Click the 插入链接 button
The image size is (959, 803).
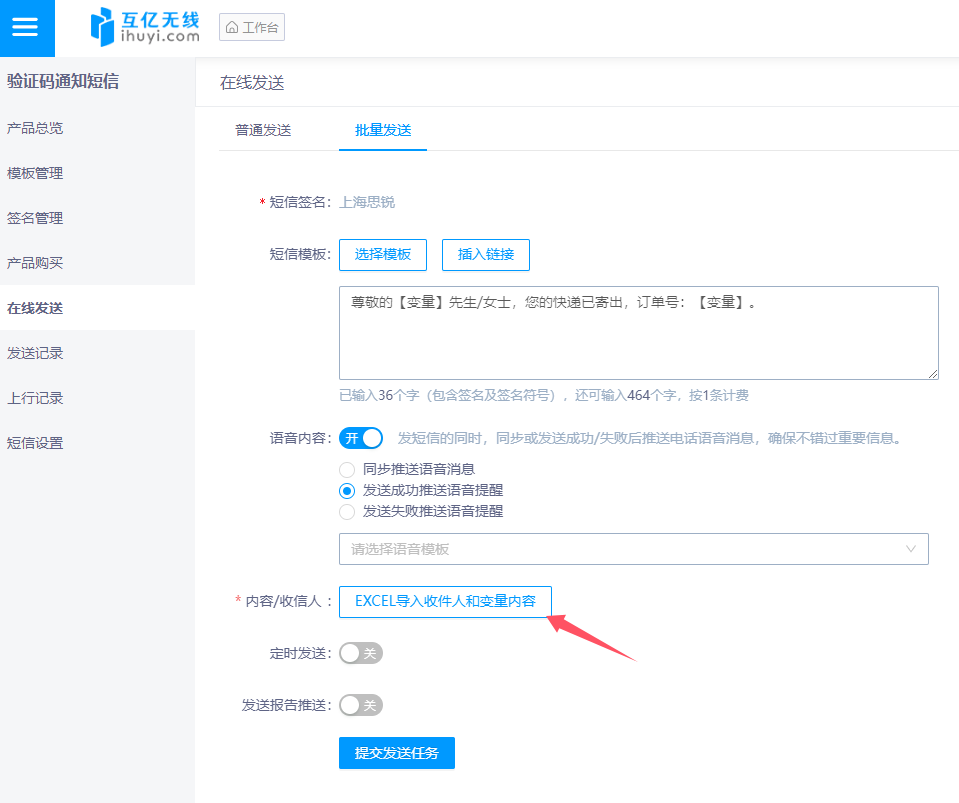coord(486,255)
